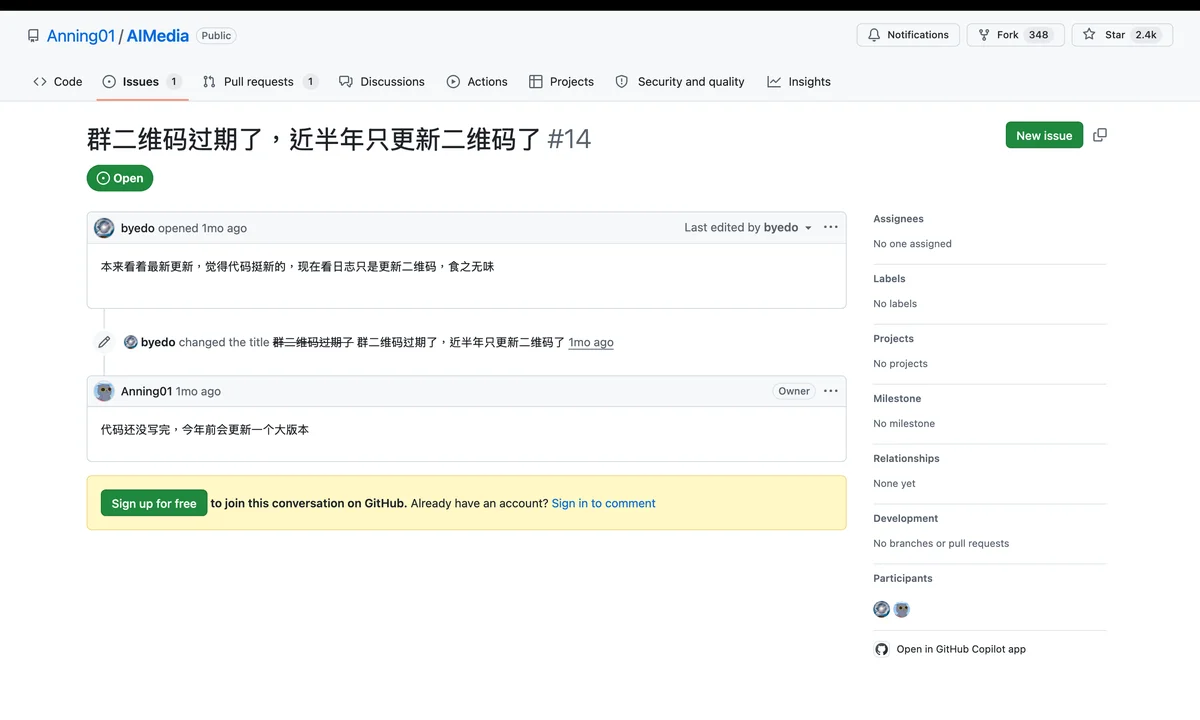Go to the Pull requests tab
The width and height of the screenshot is (1200, 720).
pos(260,82)
